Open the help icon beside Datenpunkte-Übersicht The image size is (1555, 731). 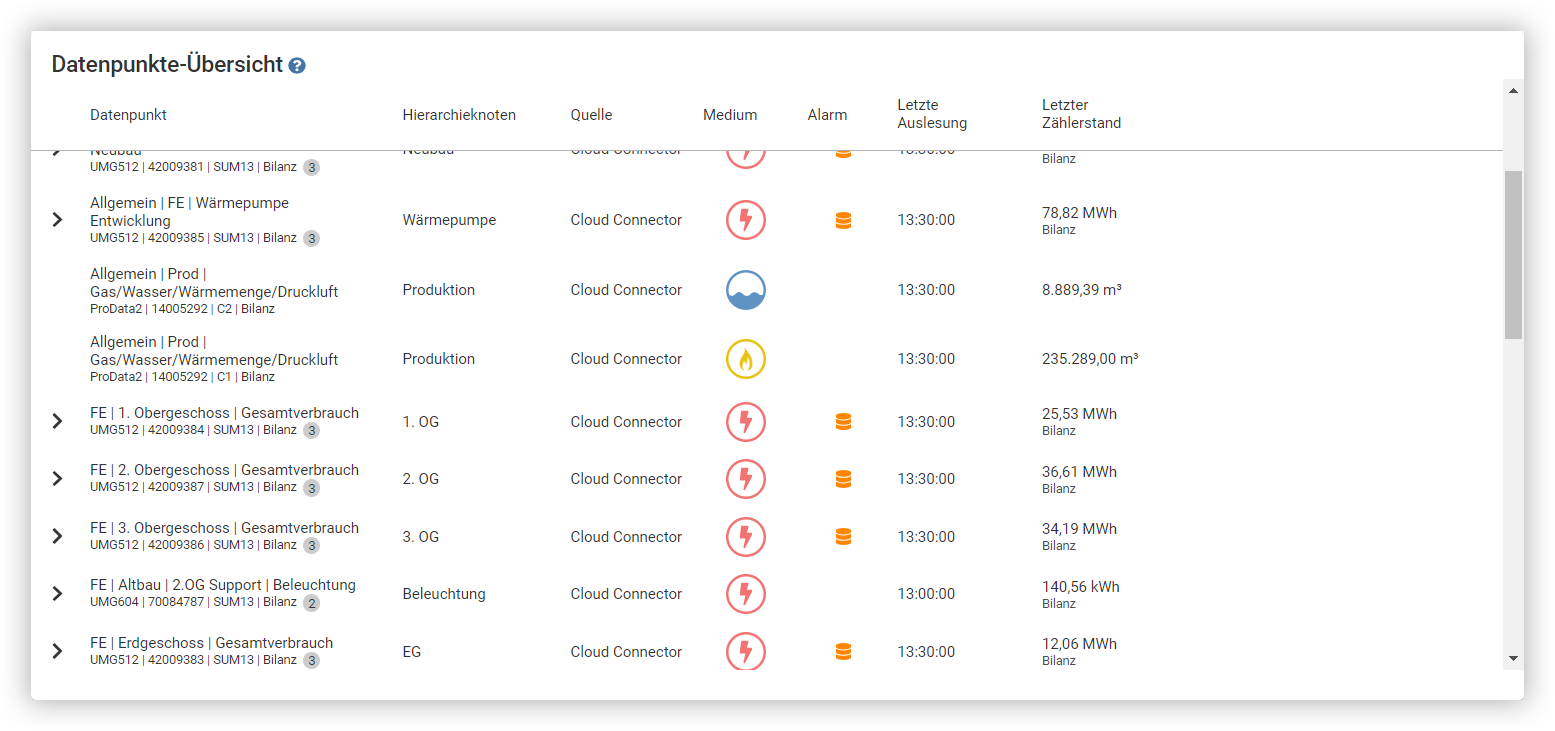297,66
